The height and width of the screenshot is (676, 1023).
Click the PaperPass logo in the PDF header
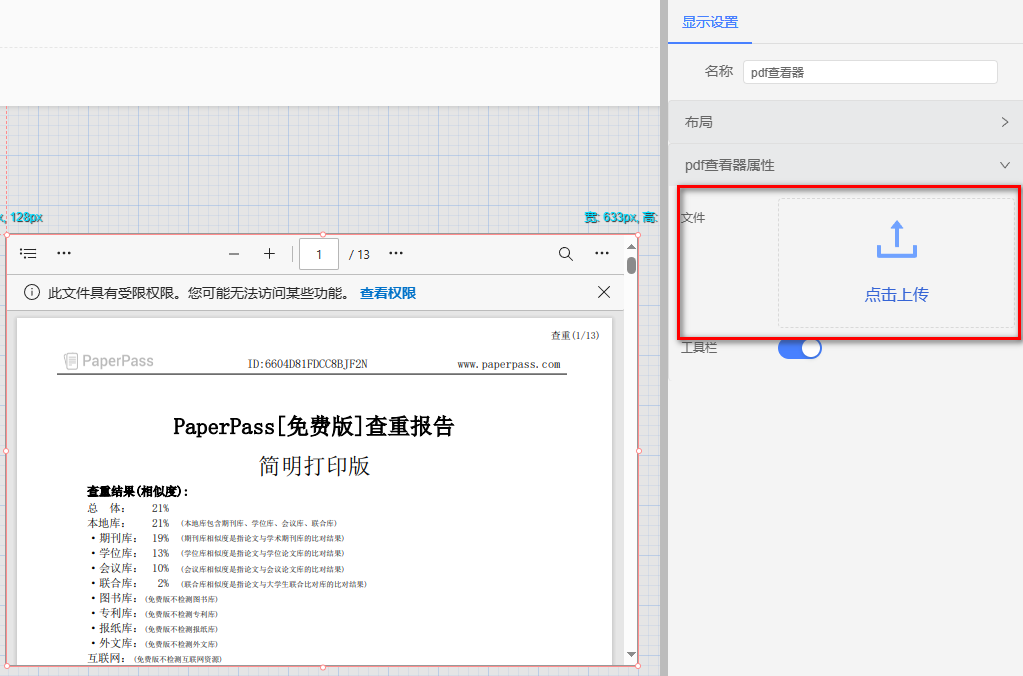click(108, 361)
